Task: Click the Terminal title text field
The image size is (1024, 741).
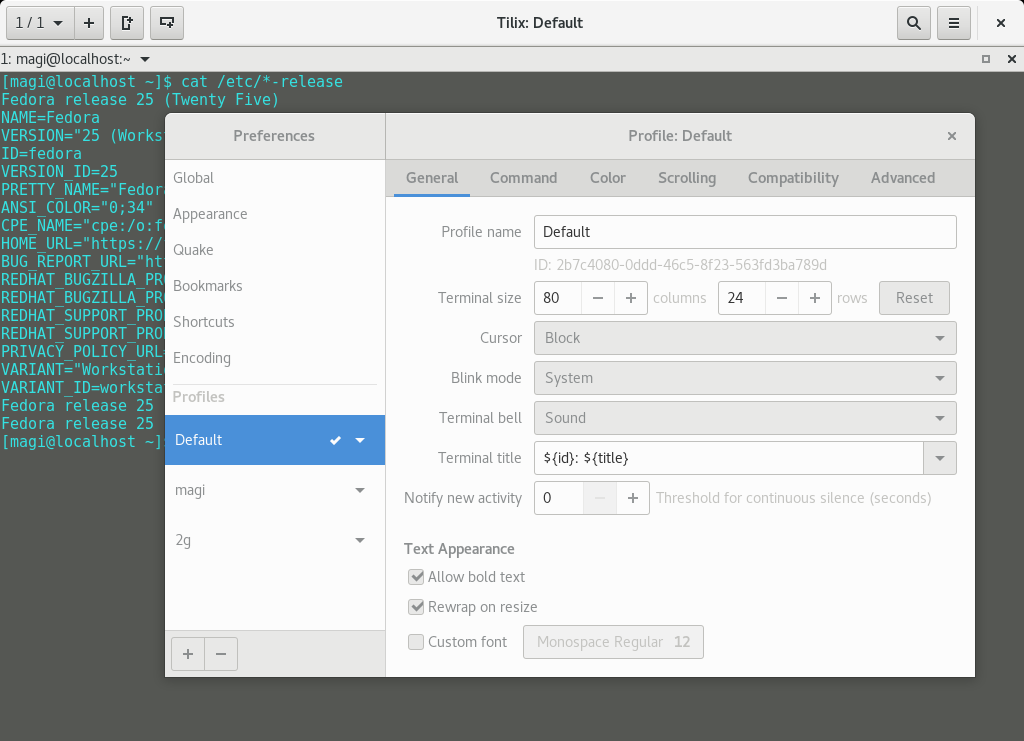Action: [x=729, y=458]
